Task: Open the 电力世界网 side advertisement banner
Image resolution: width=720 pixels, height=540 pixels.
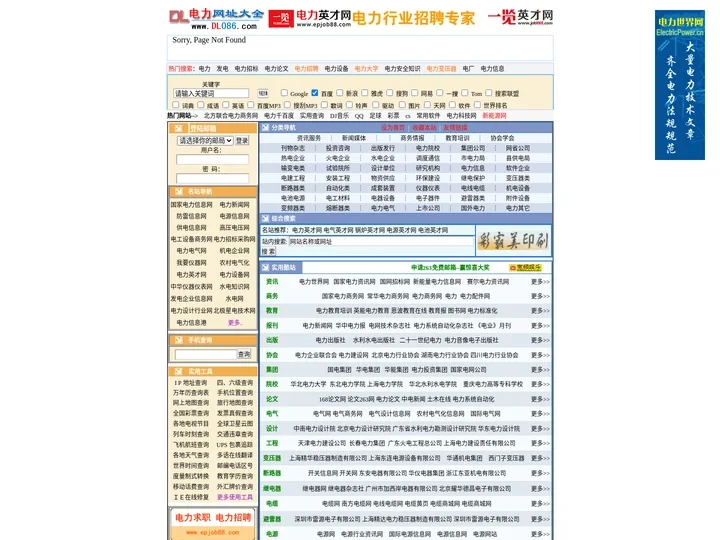Action: pos(680,85)
